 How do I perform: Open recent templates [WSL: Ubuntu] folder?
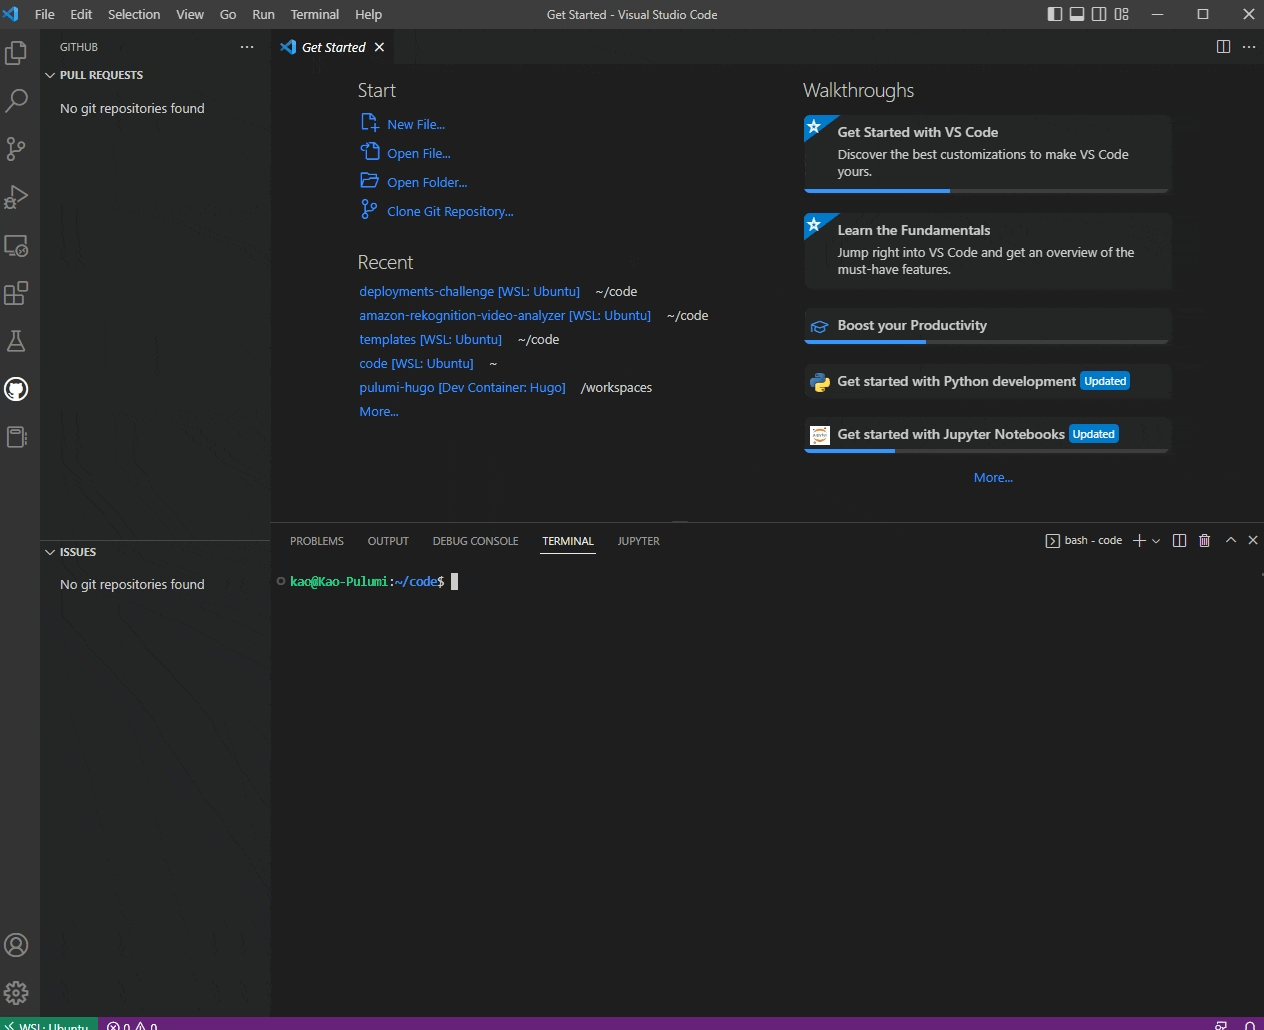(430, 339)
